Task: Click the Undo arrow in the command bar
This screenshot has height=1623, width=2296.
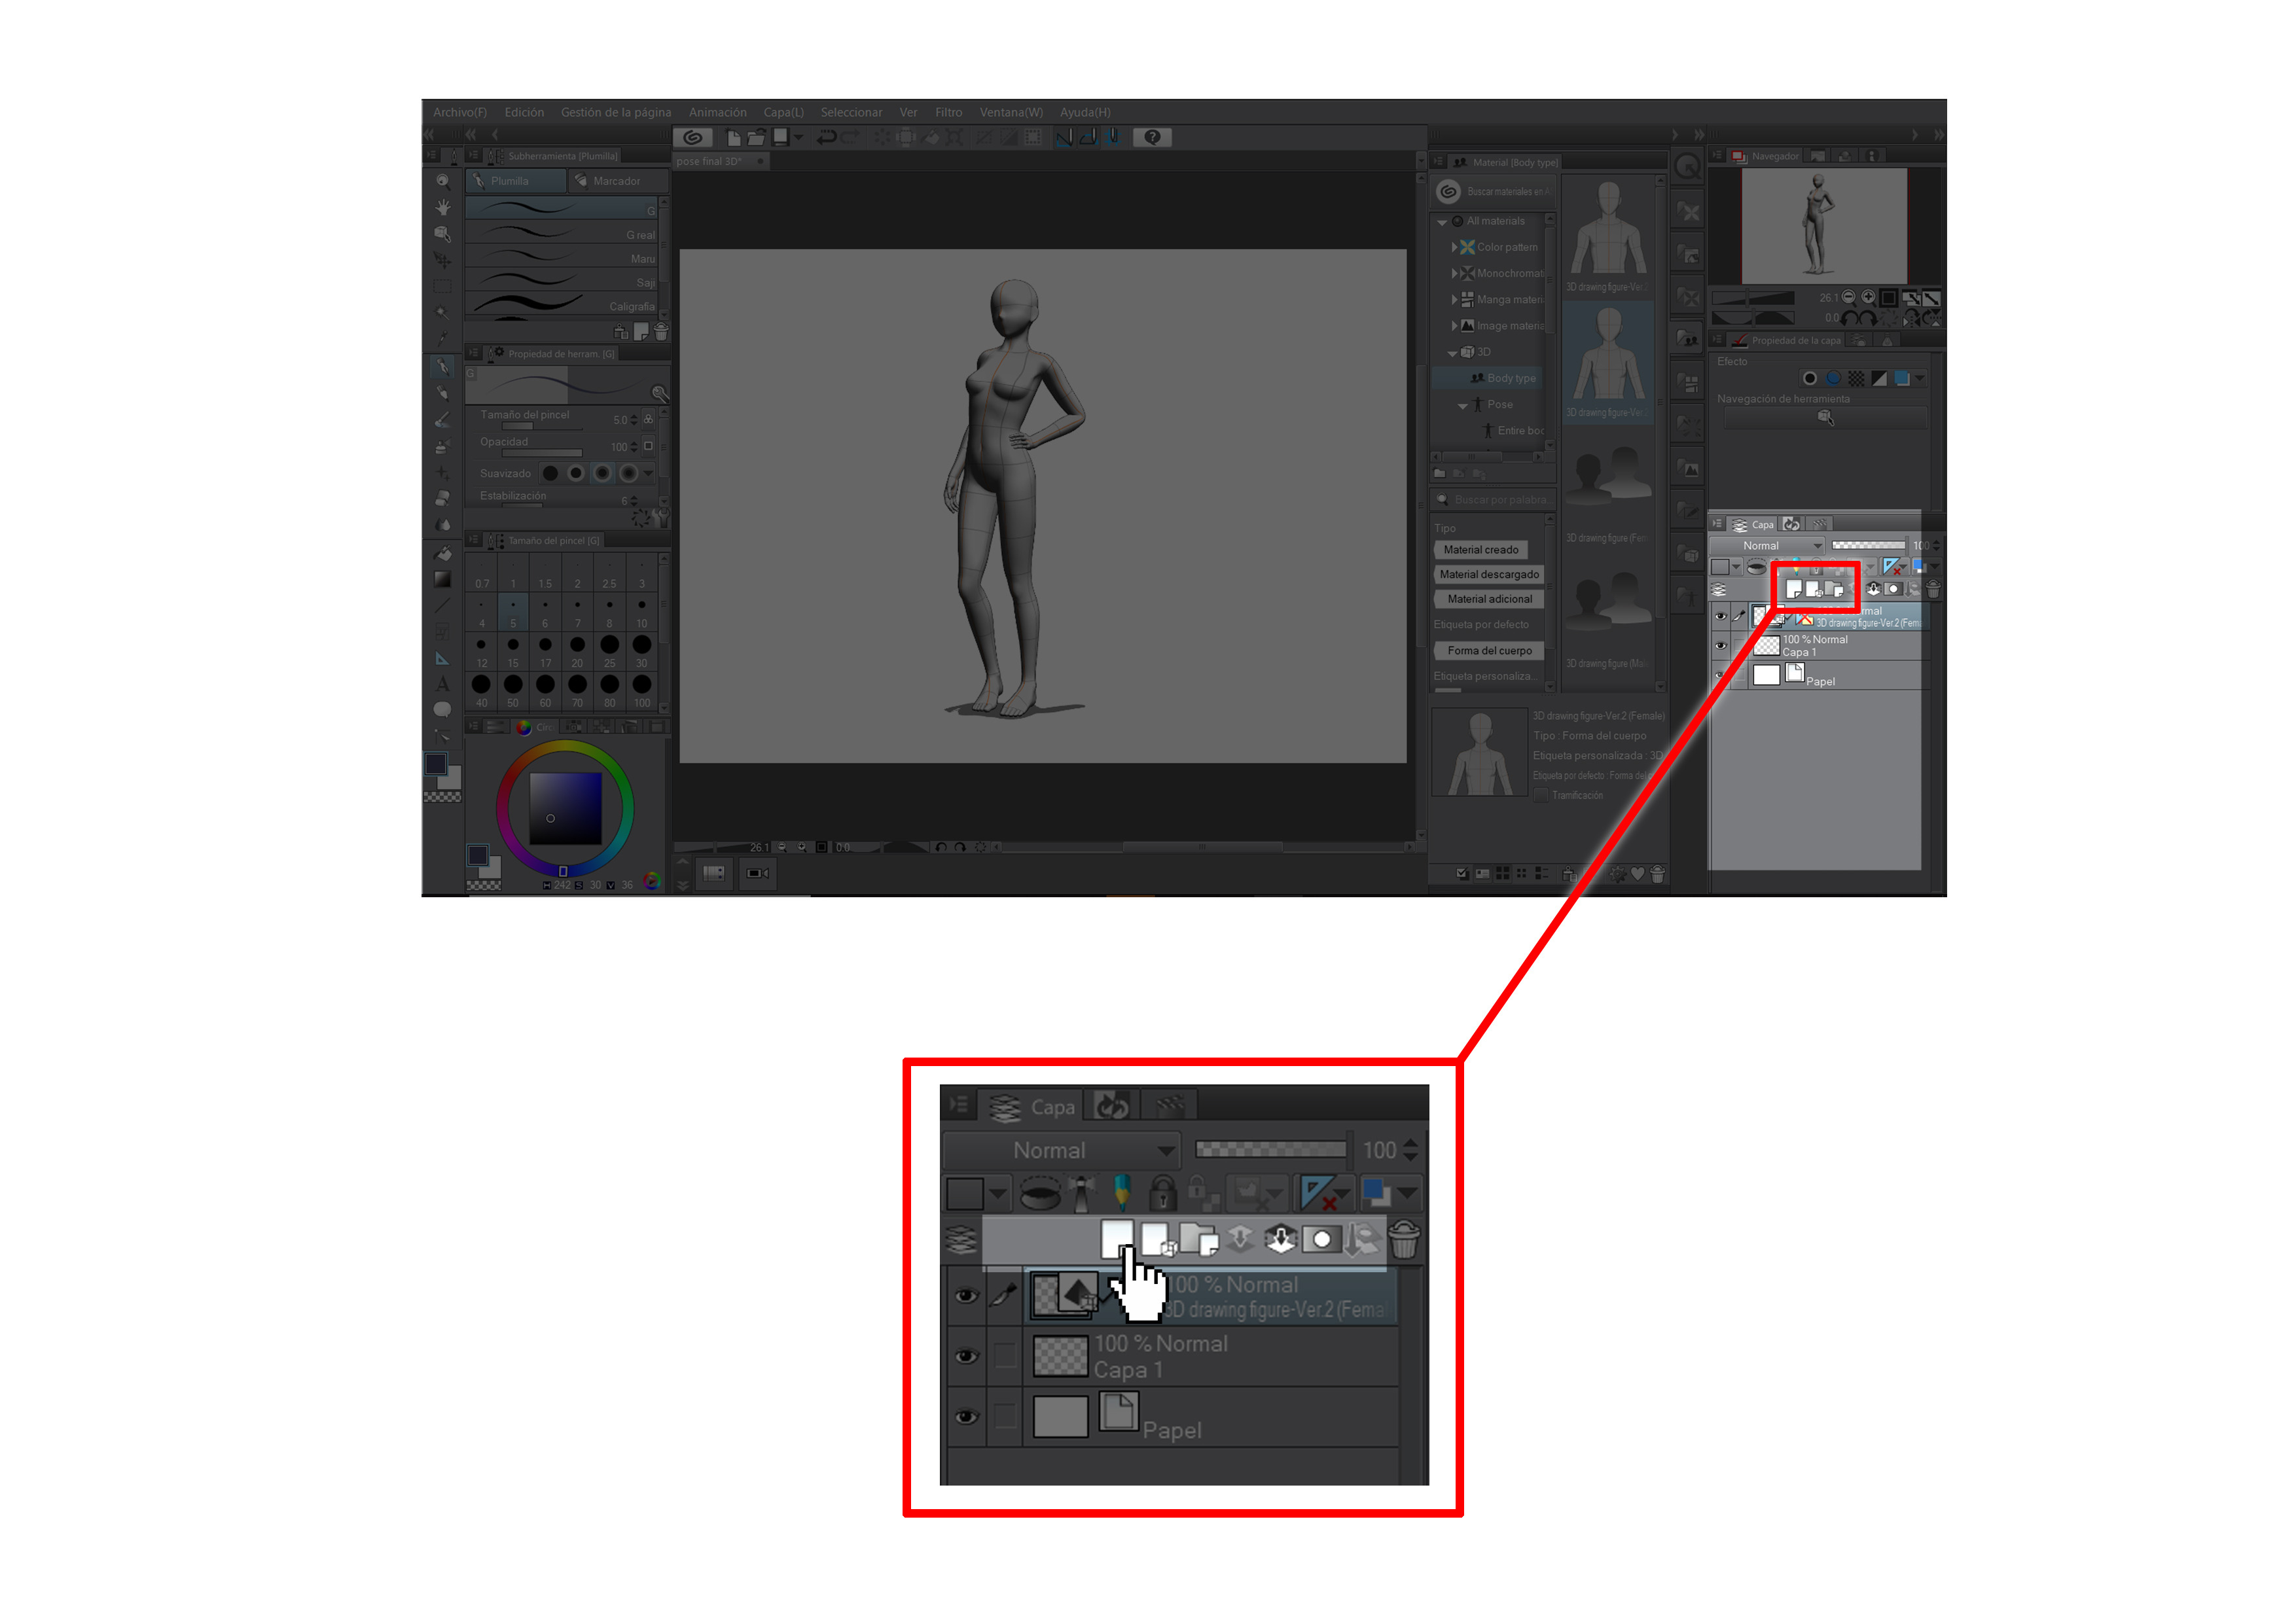Action: (826, 137)
